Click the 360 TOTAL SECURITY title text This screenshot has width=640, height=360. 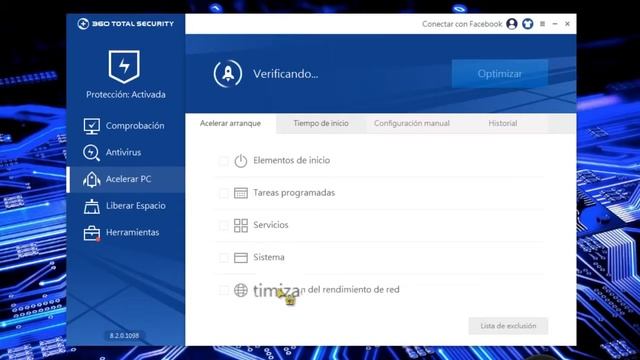[x=133, y=24]
